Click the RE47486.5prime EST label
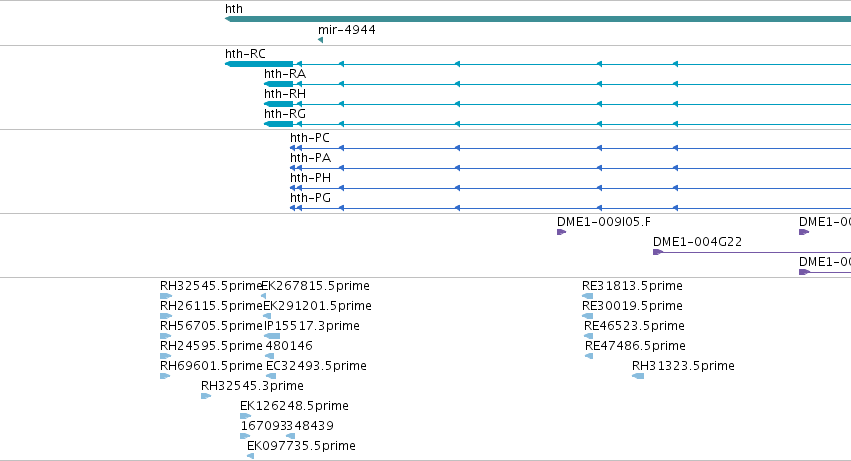851x461 pixels. 636,346
